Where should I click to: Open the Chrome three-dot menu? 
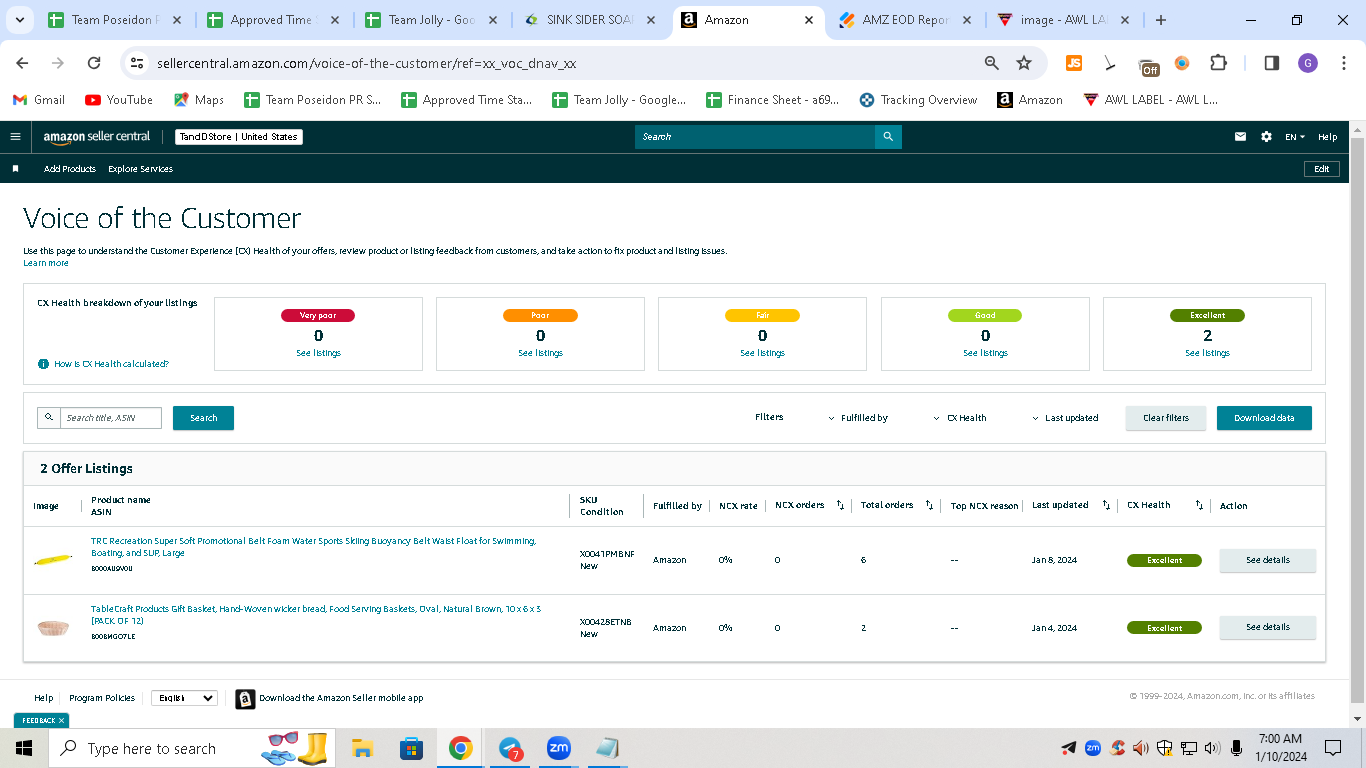1342,63
